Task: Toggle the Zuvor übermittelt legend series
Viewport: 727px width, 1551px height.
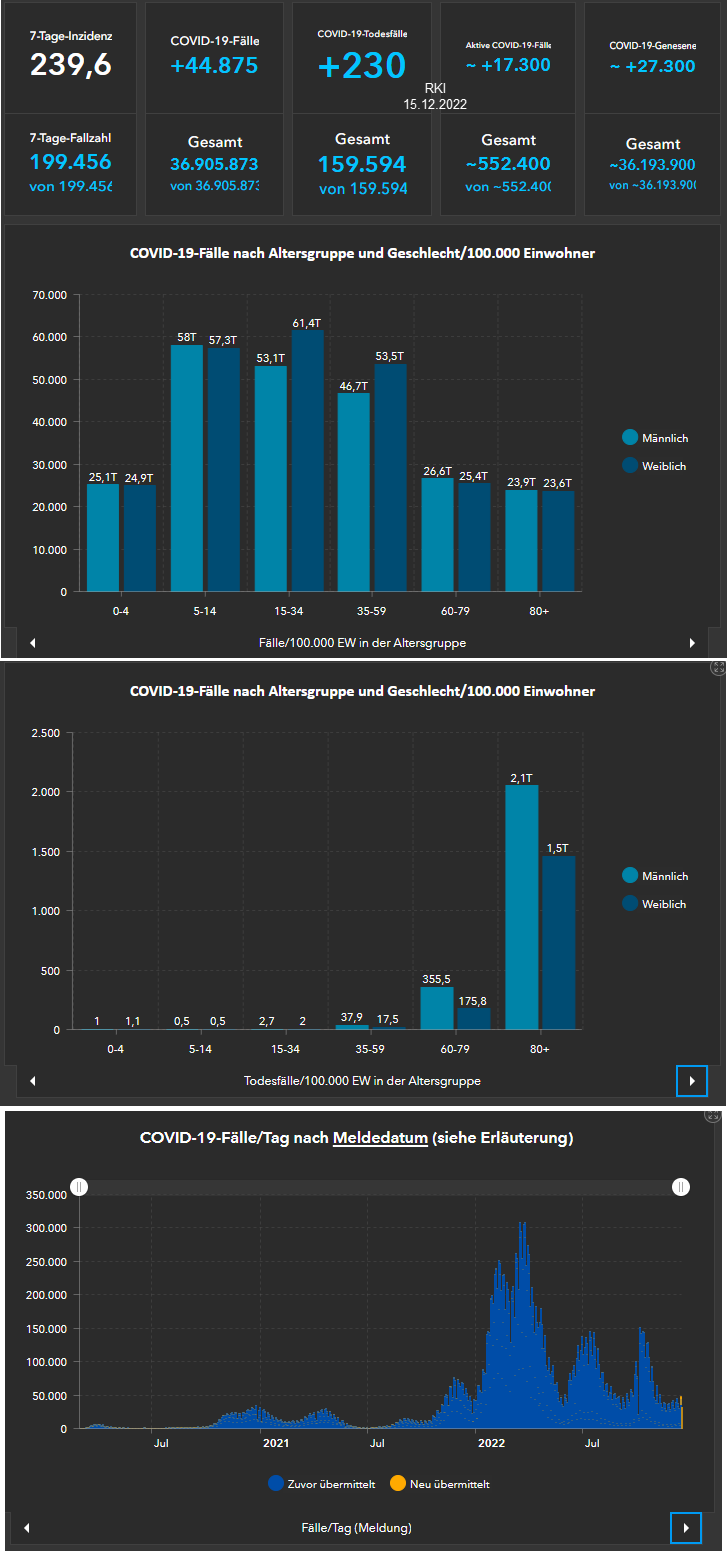Action: 322,1484
